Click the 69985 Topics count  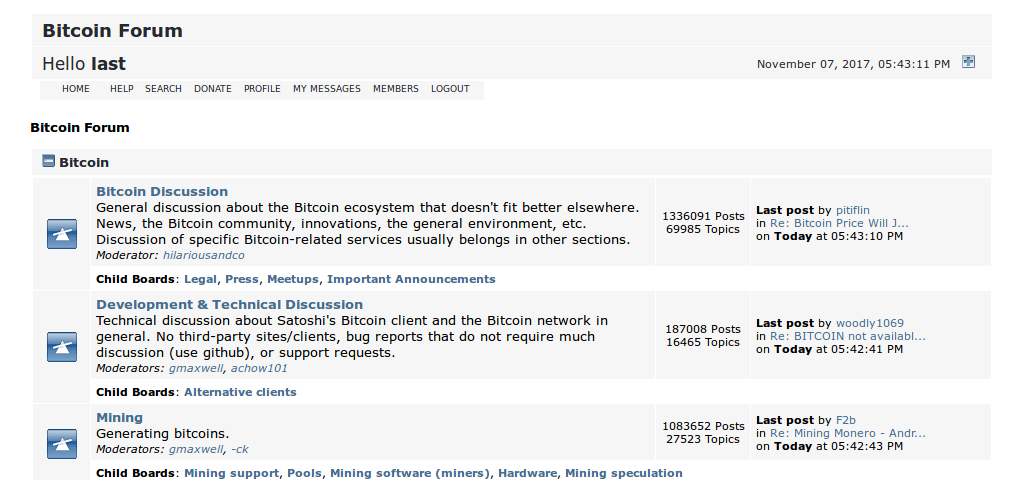point(703,229)
